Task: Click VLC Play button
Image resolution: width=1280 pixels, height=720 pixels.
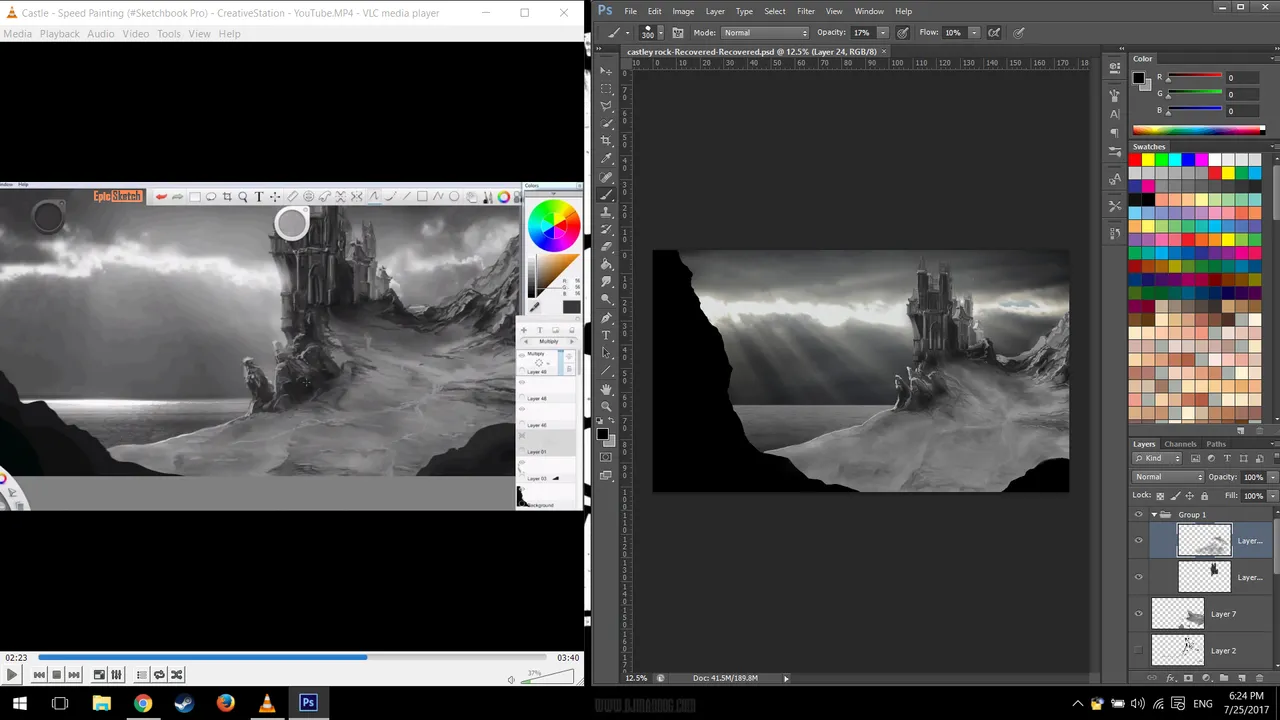Action: [12, 675]
